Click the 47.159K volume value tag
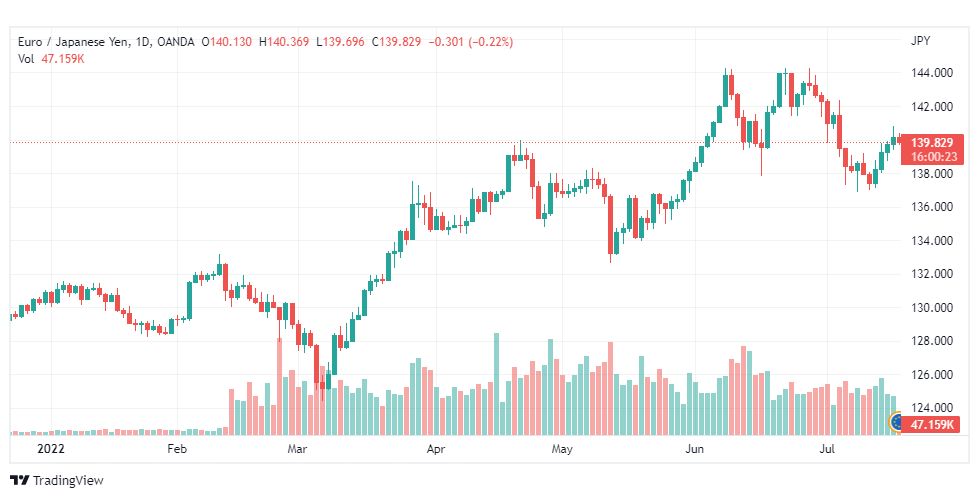Image resolution: width=979 pixels, height=498 pixels. [x=932, y=425]
